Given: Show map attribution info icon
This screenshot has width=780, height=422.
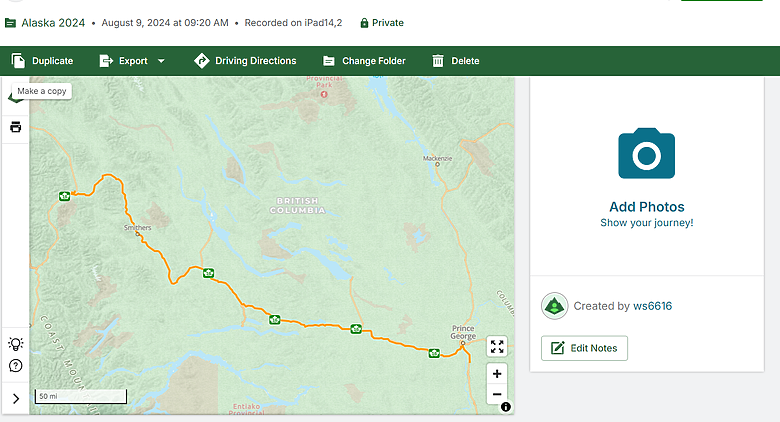Looking at the screenshot, I should point(506,407).
